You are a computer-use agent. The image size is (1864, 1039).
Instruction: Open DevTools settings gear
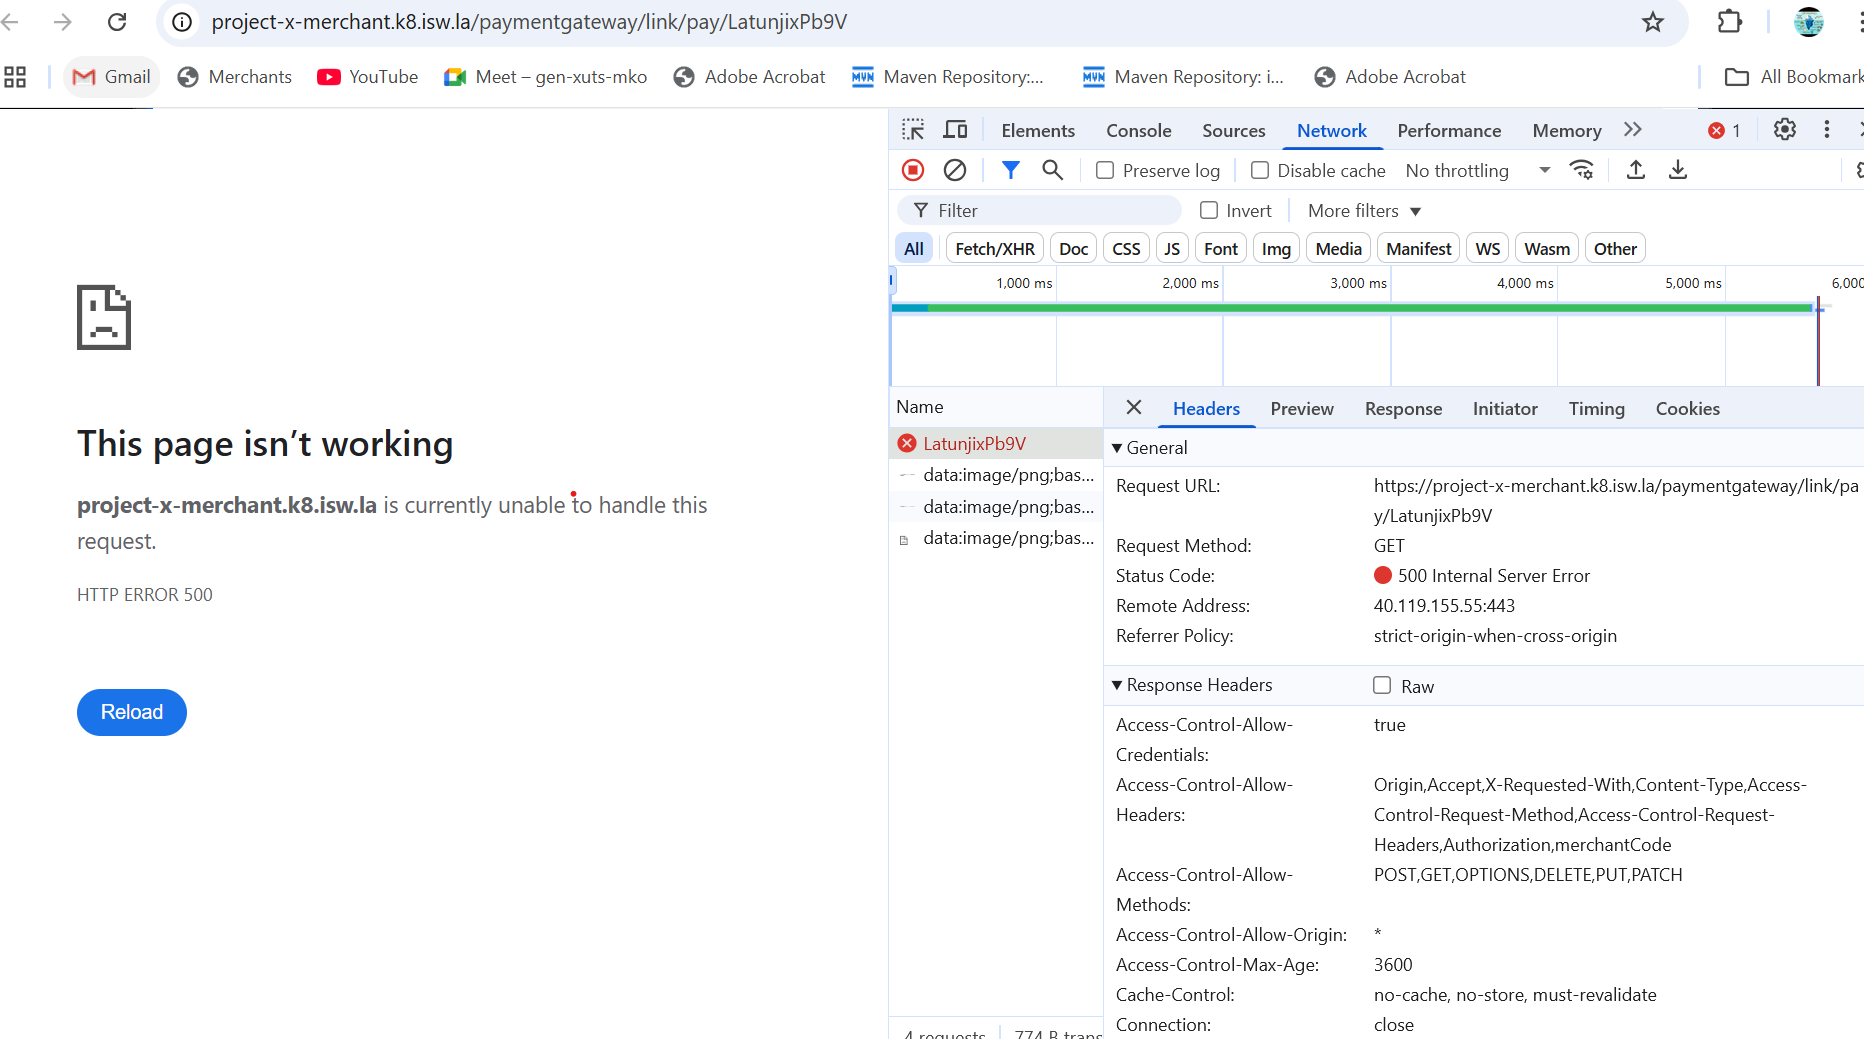coord(1785,130)
